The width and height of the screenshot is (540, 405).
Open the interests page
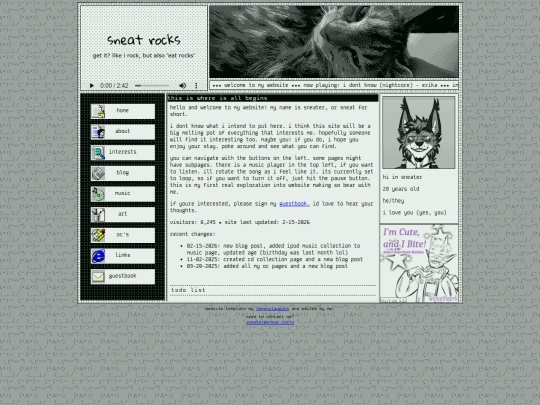pyautogui.click(x=123, y=153)
